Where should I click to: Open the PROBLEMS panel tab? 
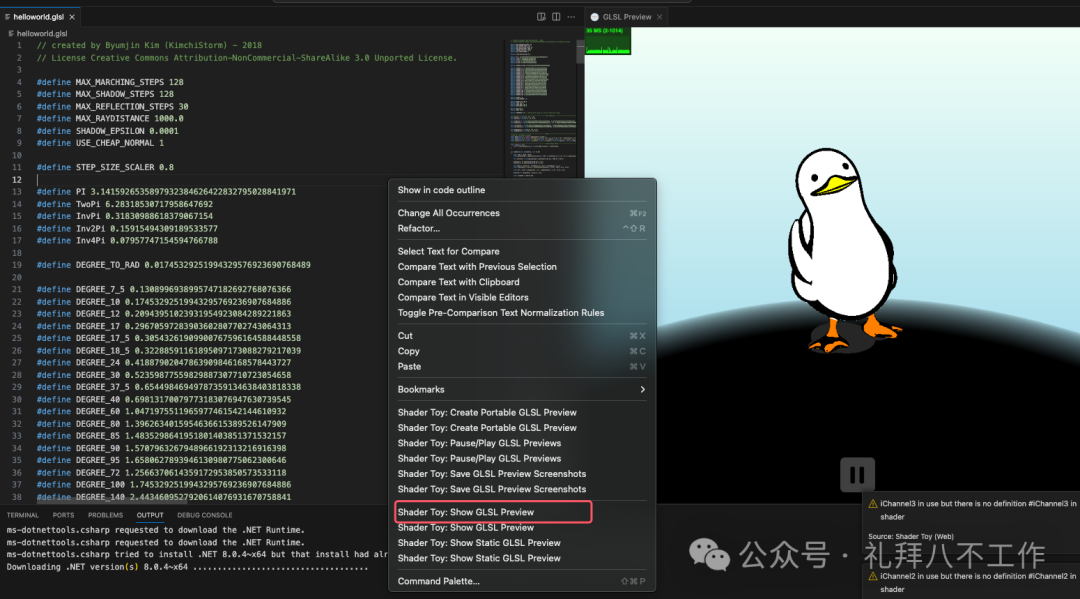tap(105, 515)
